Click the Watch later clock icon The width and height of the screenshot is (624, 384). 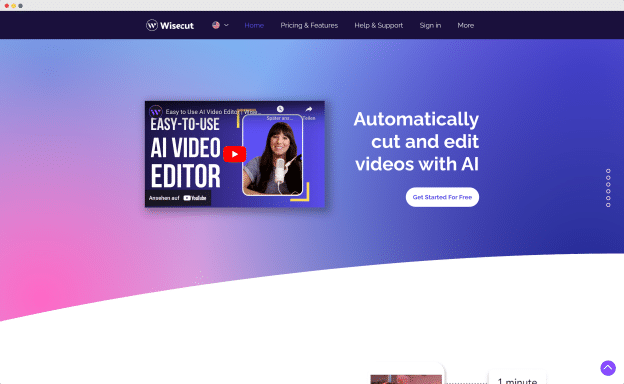pos(280,109)
